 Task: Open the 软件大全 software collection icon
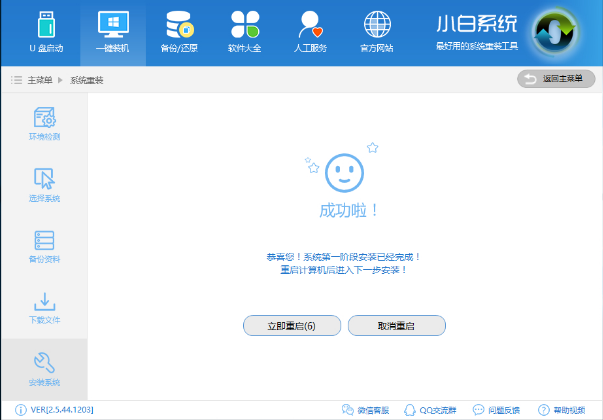coord(245,32)
